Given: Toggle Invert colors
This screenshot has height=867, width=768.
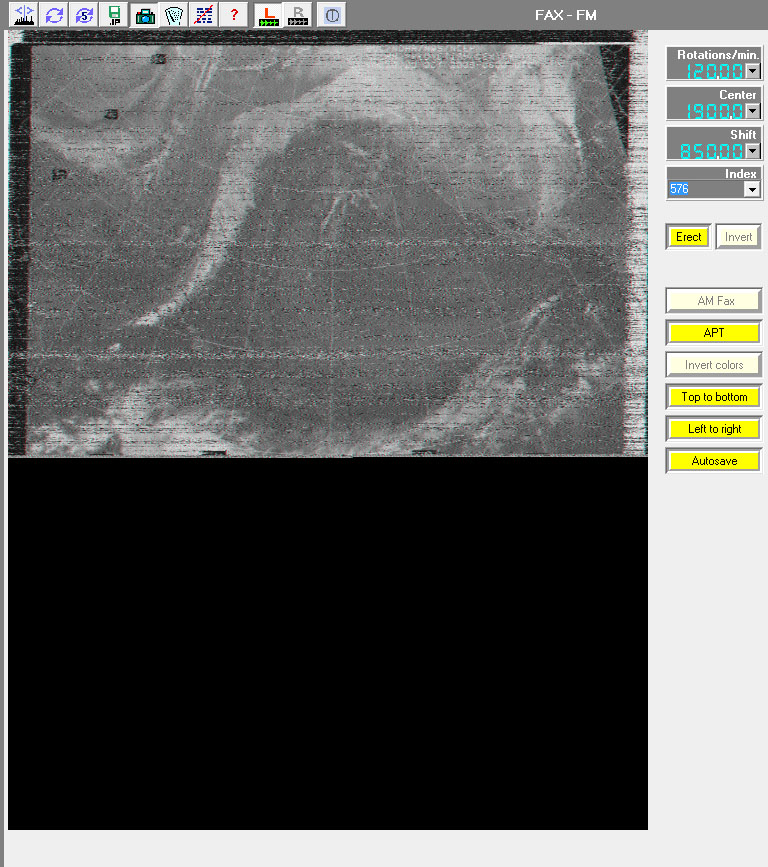Looking at the screenshot, I should (x=714, y=365).
